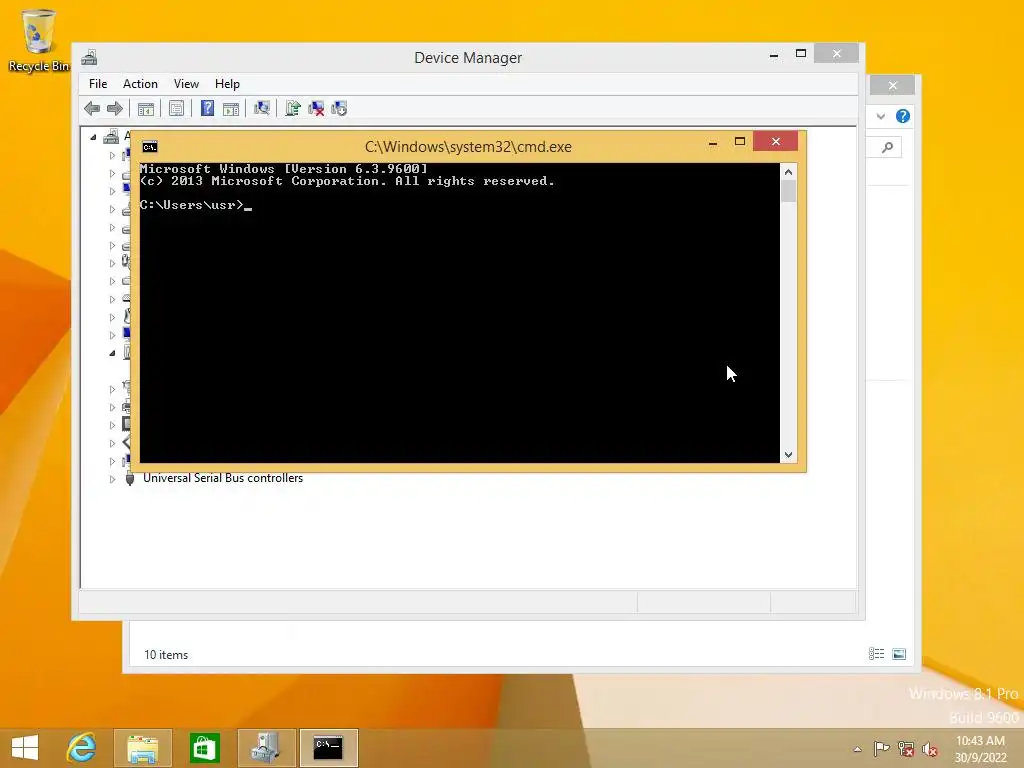The width and height of the screenshot is (1024, 768).
Task: Open the Windows Store taskbar icon
Action: click(204, 748)
